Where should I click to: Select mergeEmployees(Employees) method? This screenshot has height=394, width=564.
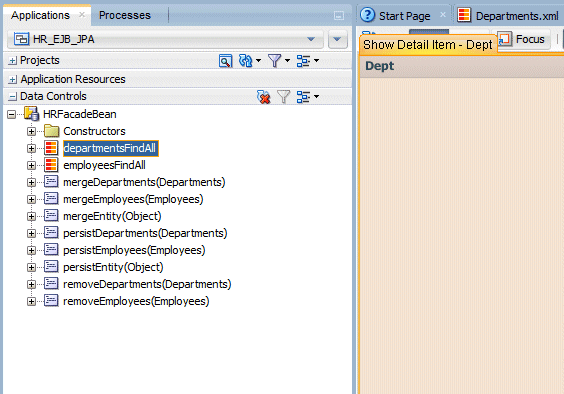click(x=133, y=199)
